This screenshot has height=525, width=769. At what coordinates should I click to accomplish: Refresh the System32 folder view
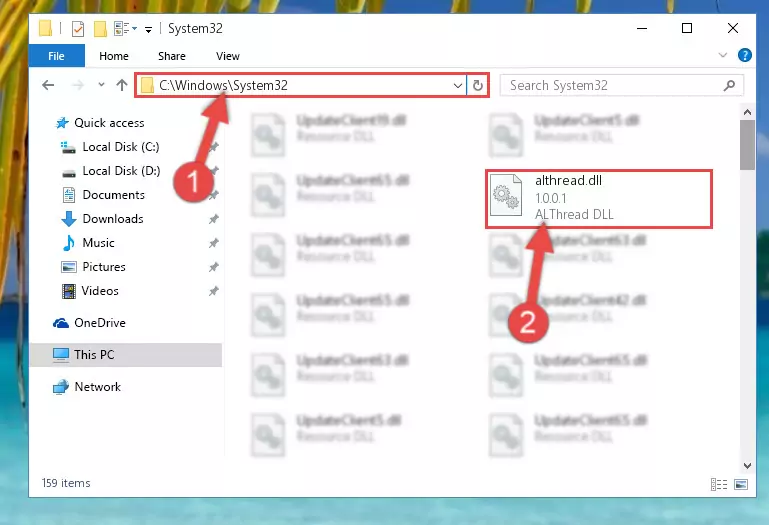[478, 85]
